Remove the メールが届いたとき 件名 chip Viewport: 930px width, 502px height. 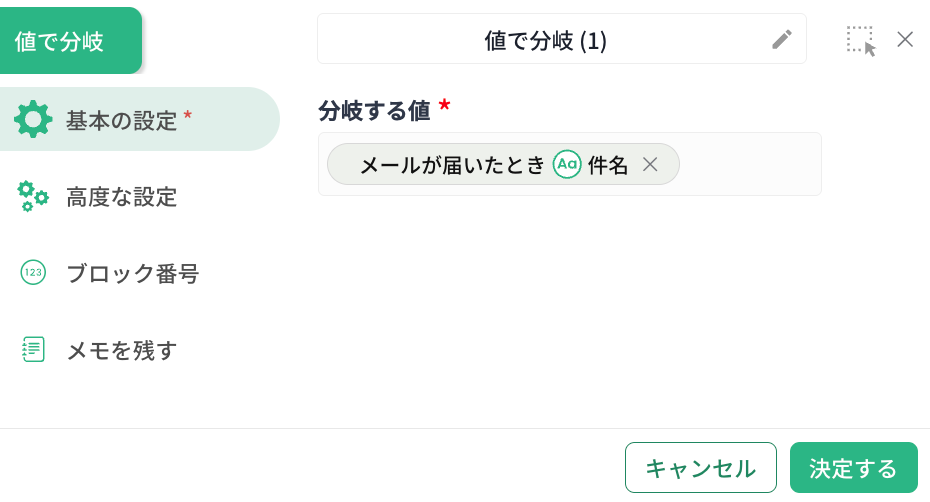650,164
